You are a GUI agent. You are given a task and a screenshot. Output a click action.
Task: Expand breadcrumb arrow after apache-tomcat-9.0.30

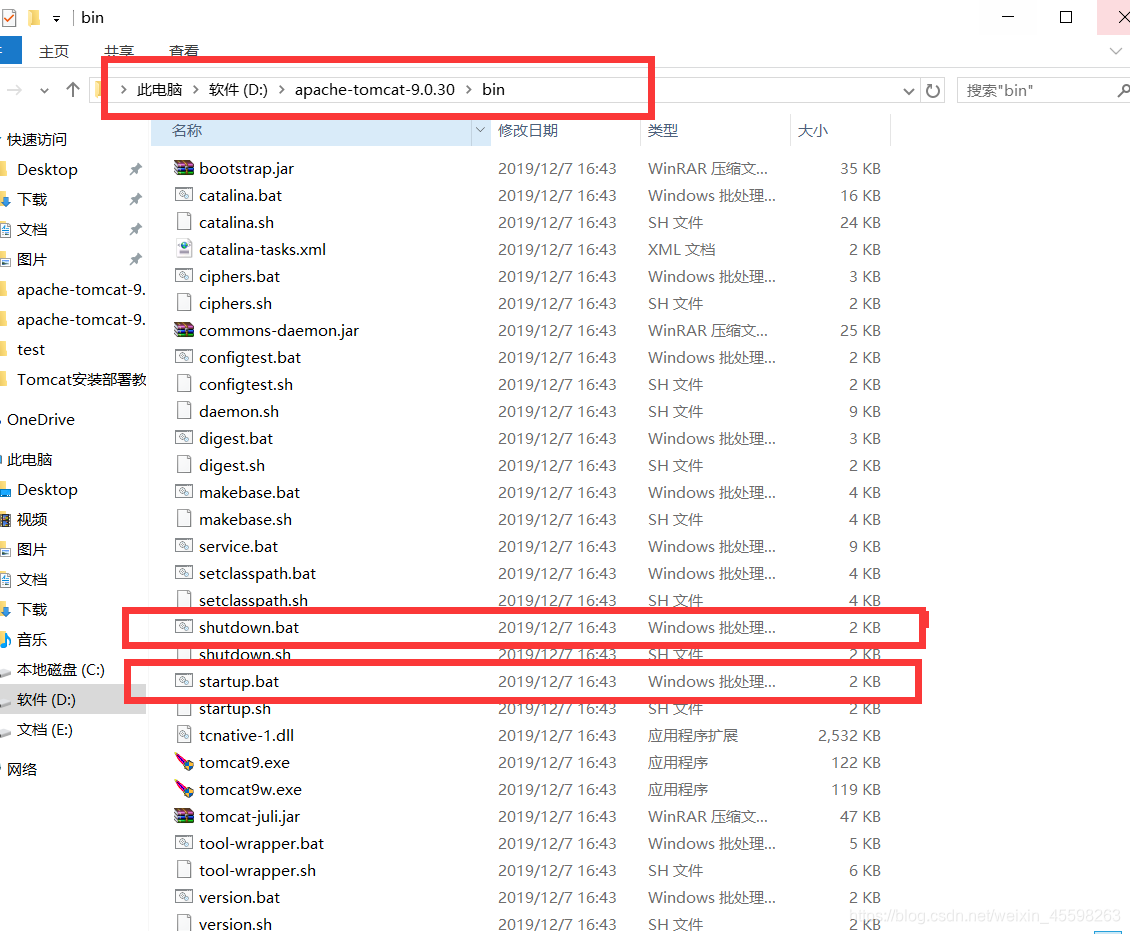[469, 90]
